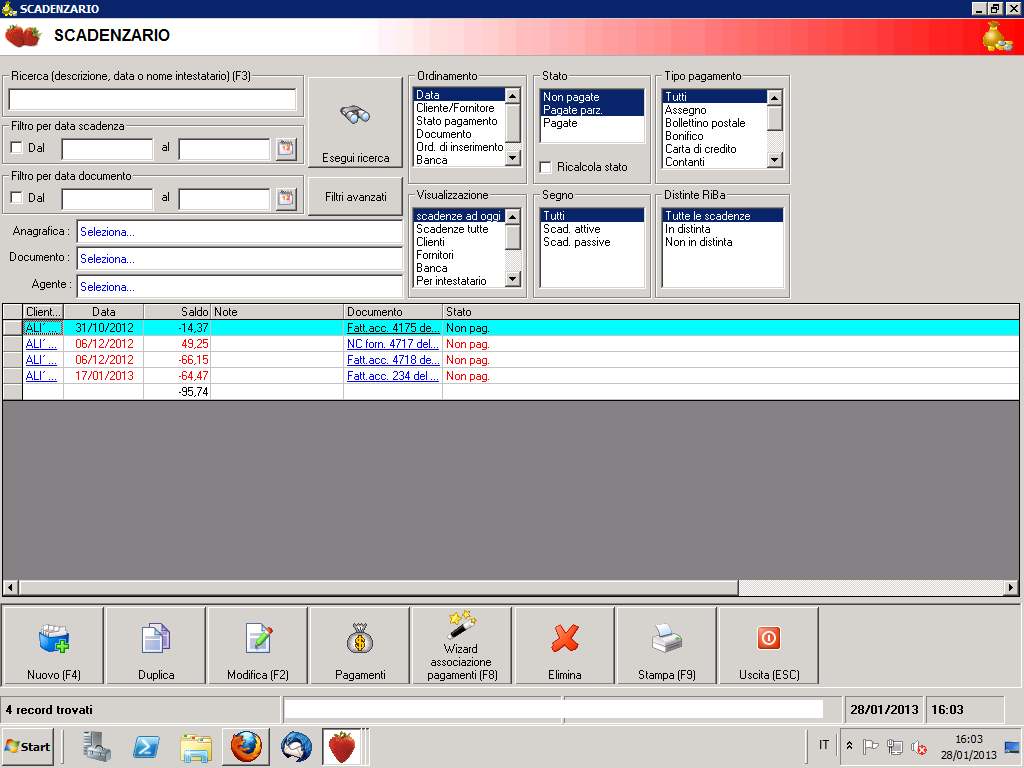Viewport: 1024px width, 768px height.
Task: Open PowerShell from the taskbar
Action: pyautogui.click(x=146, y=746)
